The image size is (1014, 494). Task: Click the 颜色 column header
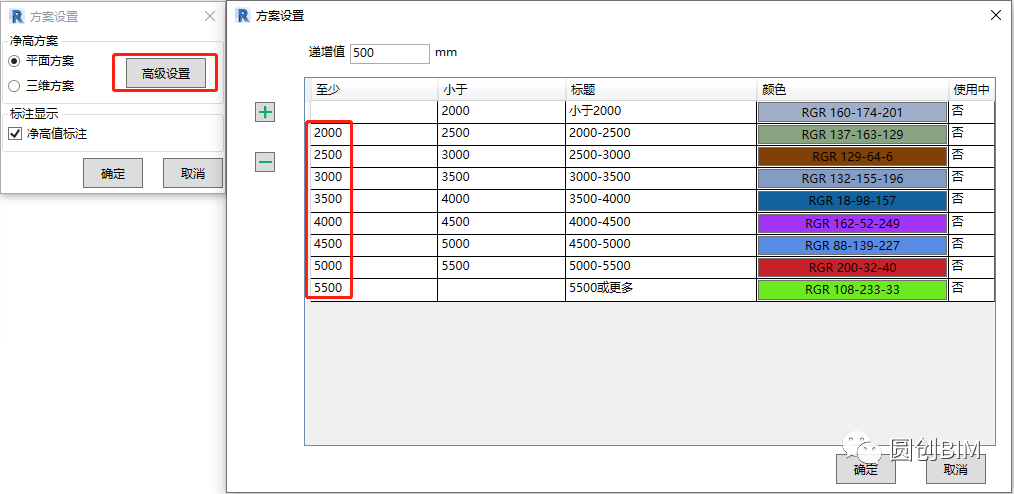[x=852, y=89]
